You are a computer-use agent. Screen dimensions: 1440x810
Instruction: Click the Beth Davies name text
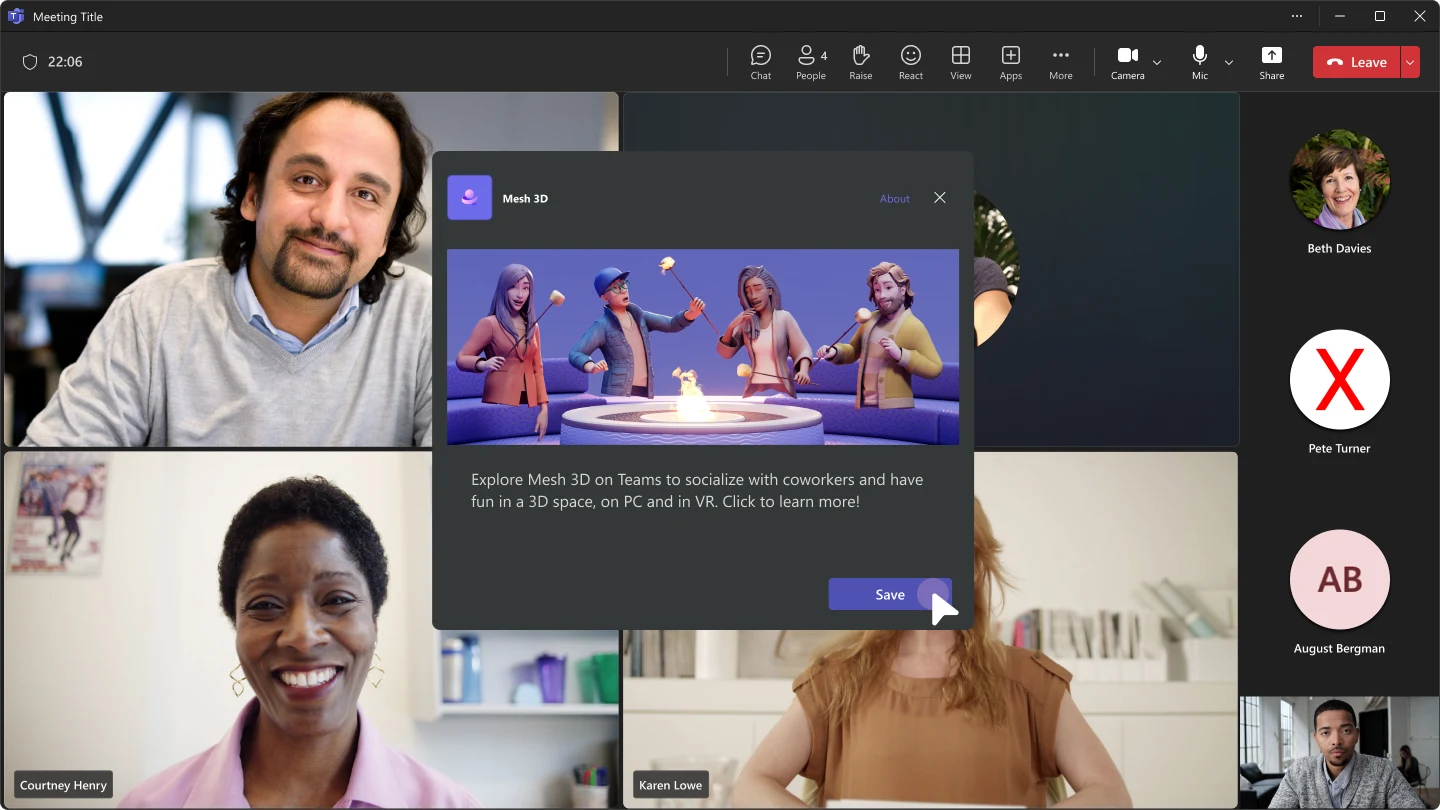click(x=1340, y=248)
